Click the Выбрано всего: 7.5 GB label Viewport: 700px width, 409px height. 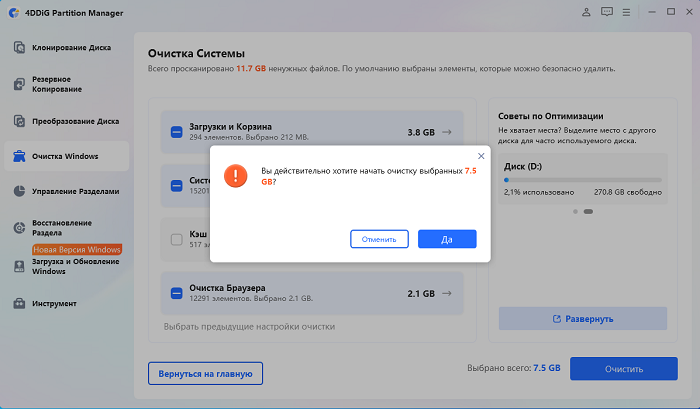coord(514,368)
